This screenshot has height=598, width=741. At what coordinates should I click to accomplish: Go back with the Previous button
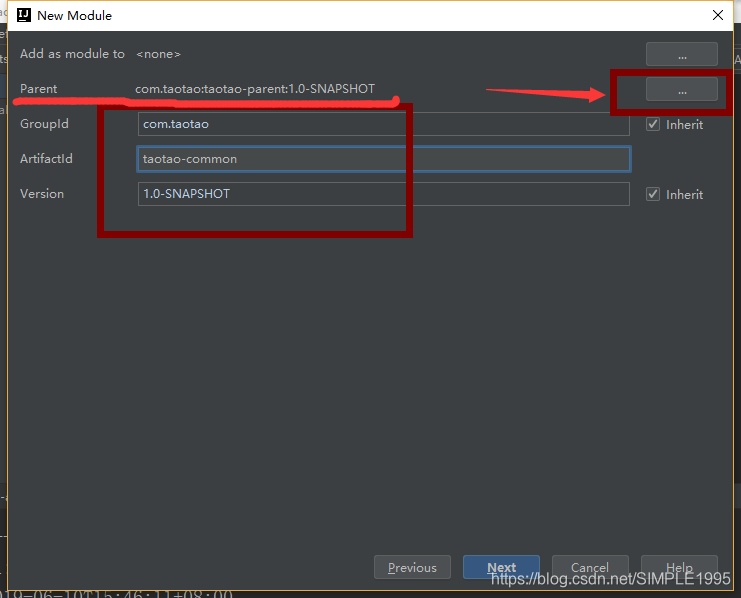[x=412, y=567]
